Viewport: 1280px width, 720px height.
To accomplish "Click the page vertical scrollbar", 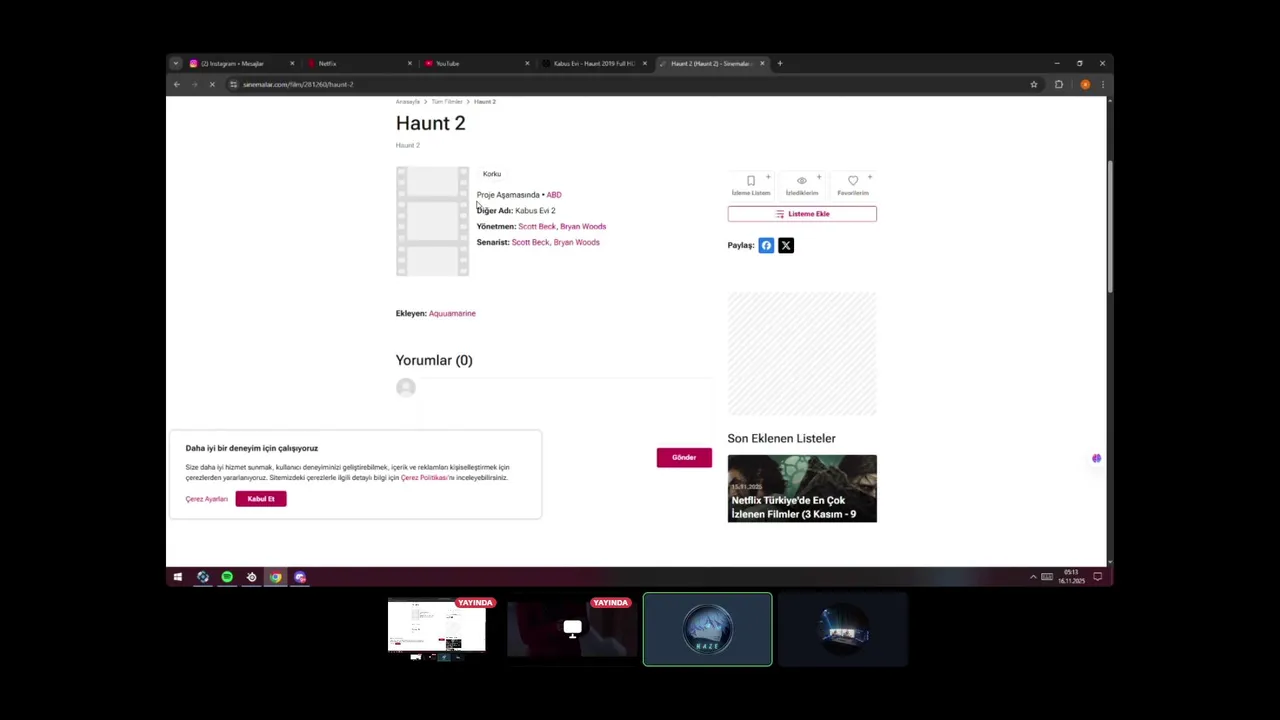I will coord(1110,226).
